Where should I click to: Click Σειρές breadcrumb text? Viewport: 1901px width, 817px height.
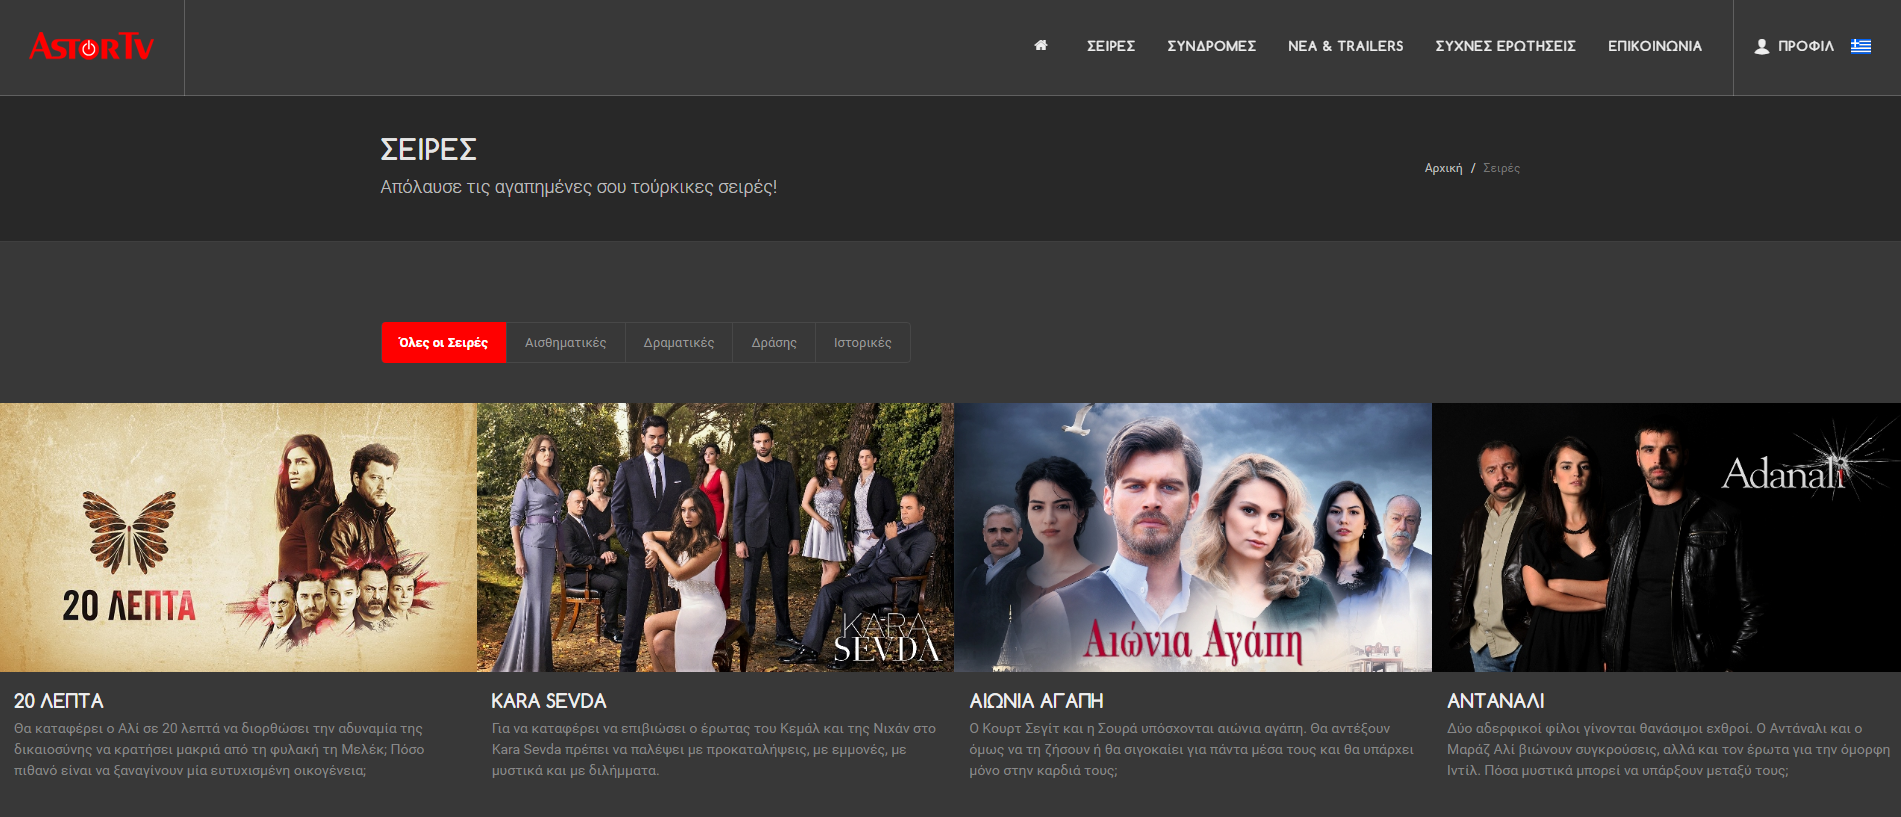coord(1501,168)
